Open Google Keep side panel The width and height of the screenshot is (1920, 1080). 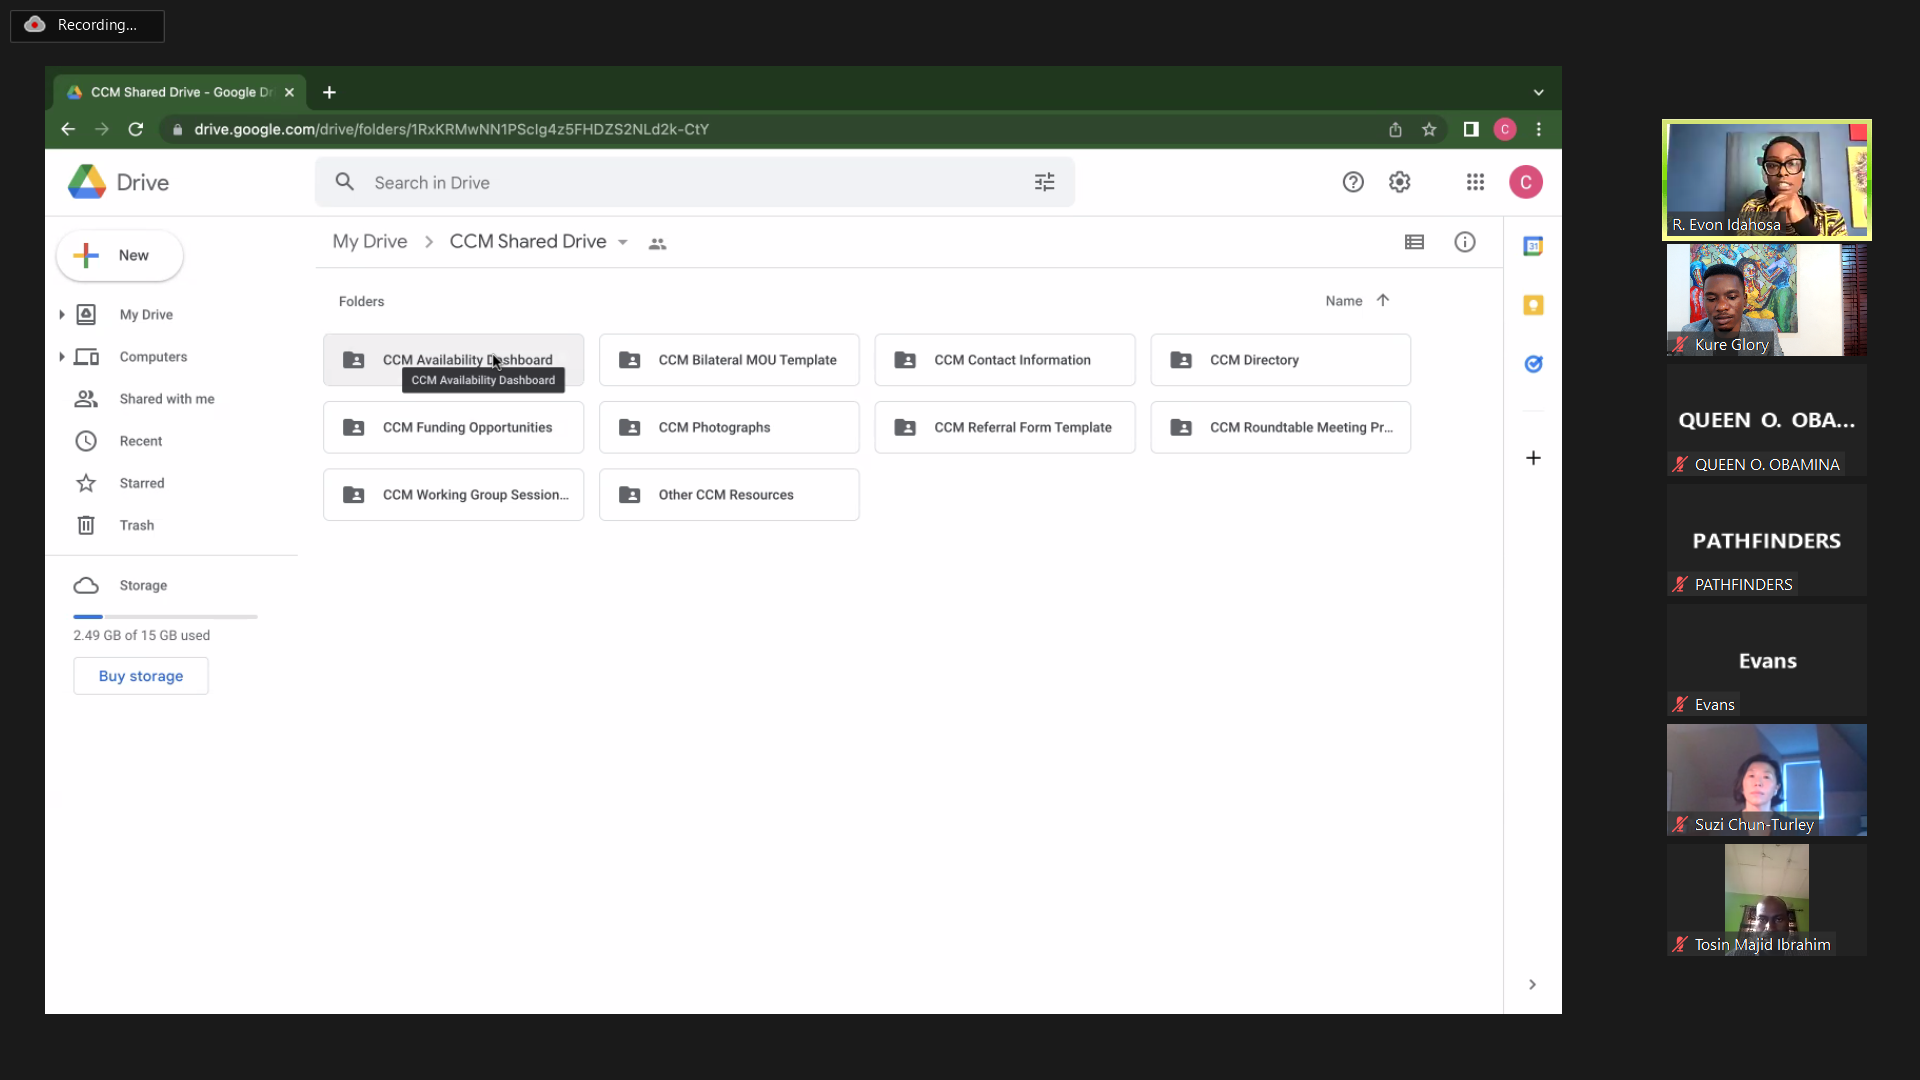1533,305
